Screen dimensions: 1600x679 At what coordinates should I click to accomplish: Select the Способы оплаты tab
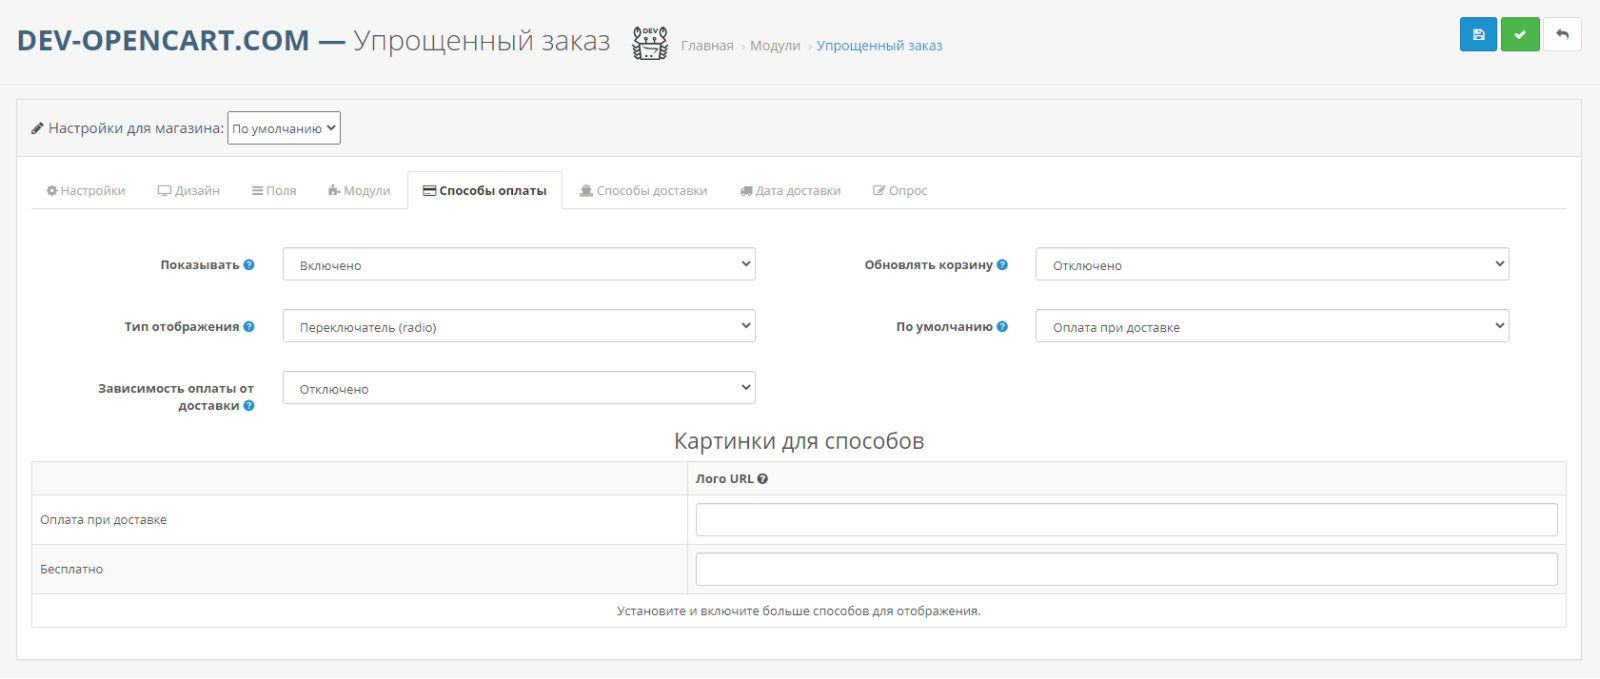[x=485, y=191]
